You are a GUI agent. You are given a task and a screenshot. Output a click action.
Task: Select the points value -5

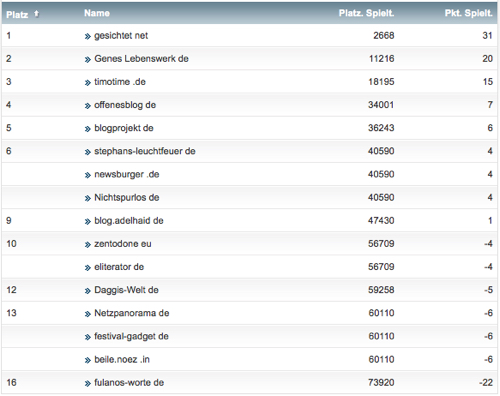click(488, 290)
